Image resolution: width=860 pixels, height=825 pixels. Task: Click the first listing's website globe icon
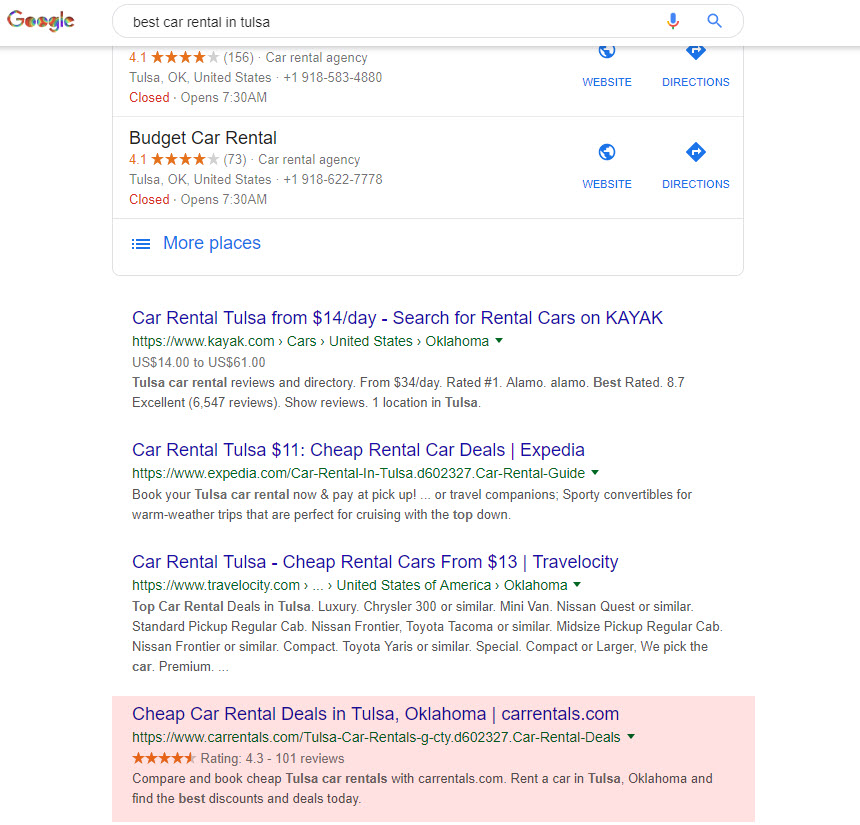[607, 51]
